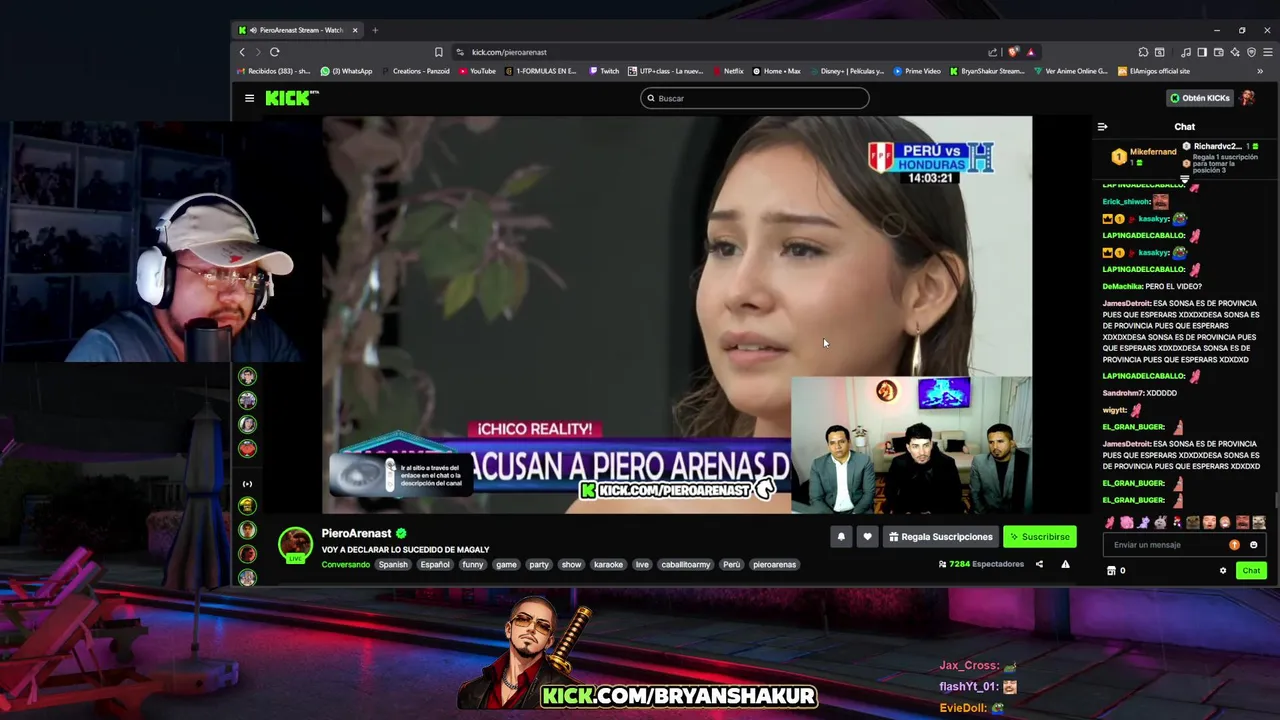Open the user profile avatar menu

point(1247,98)
